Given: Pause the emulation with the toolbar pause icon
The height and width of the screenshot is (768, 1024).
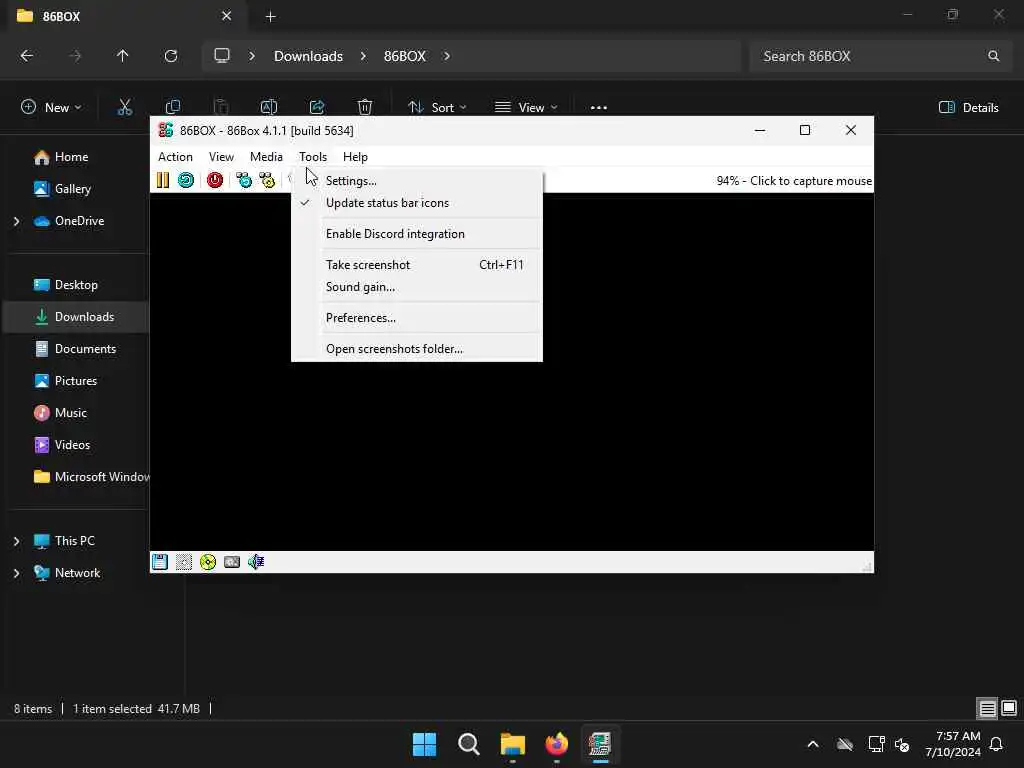Looking at the screenshot, I should click(x=163, y=180).
